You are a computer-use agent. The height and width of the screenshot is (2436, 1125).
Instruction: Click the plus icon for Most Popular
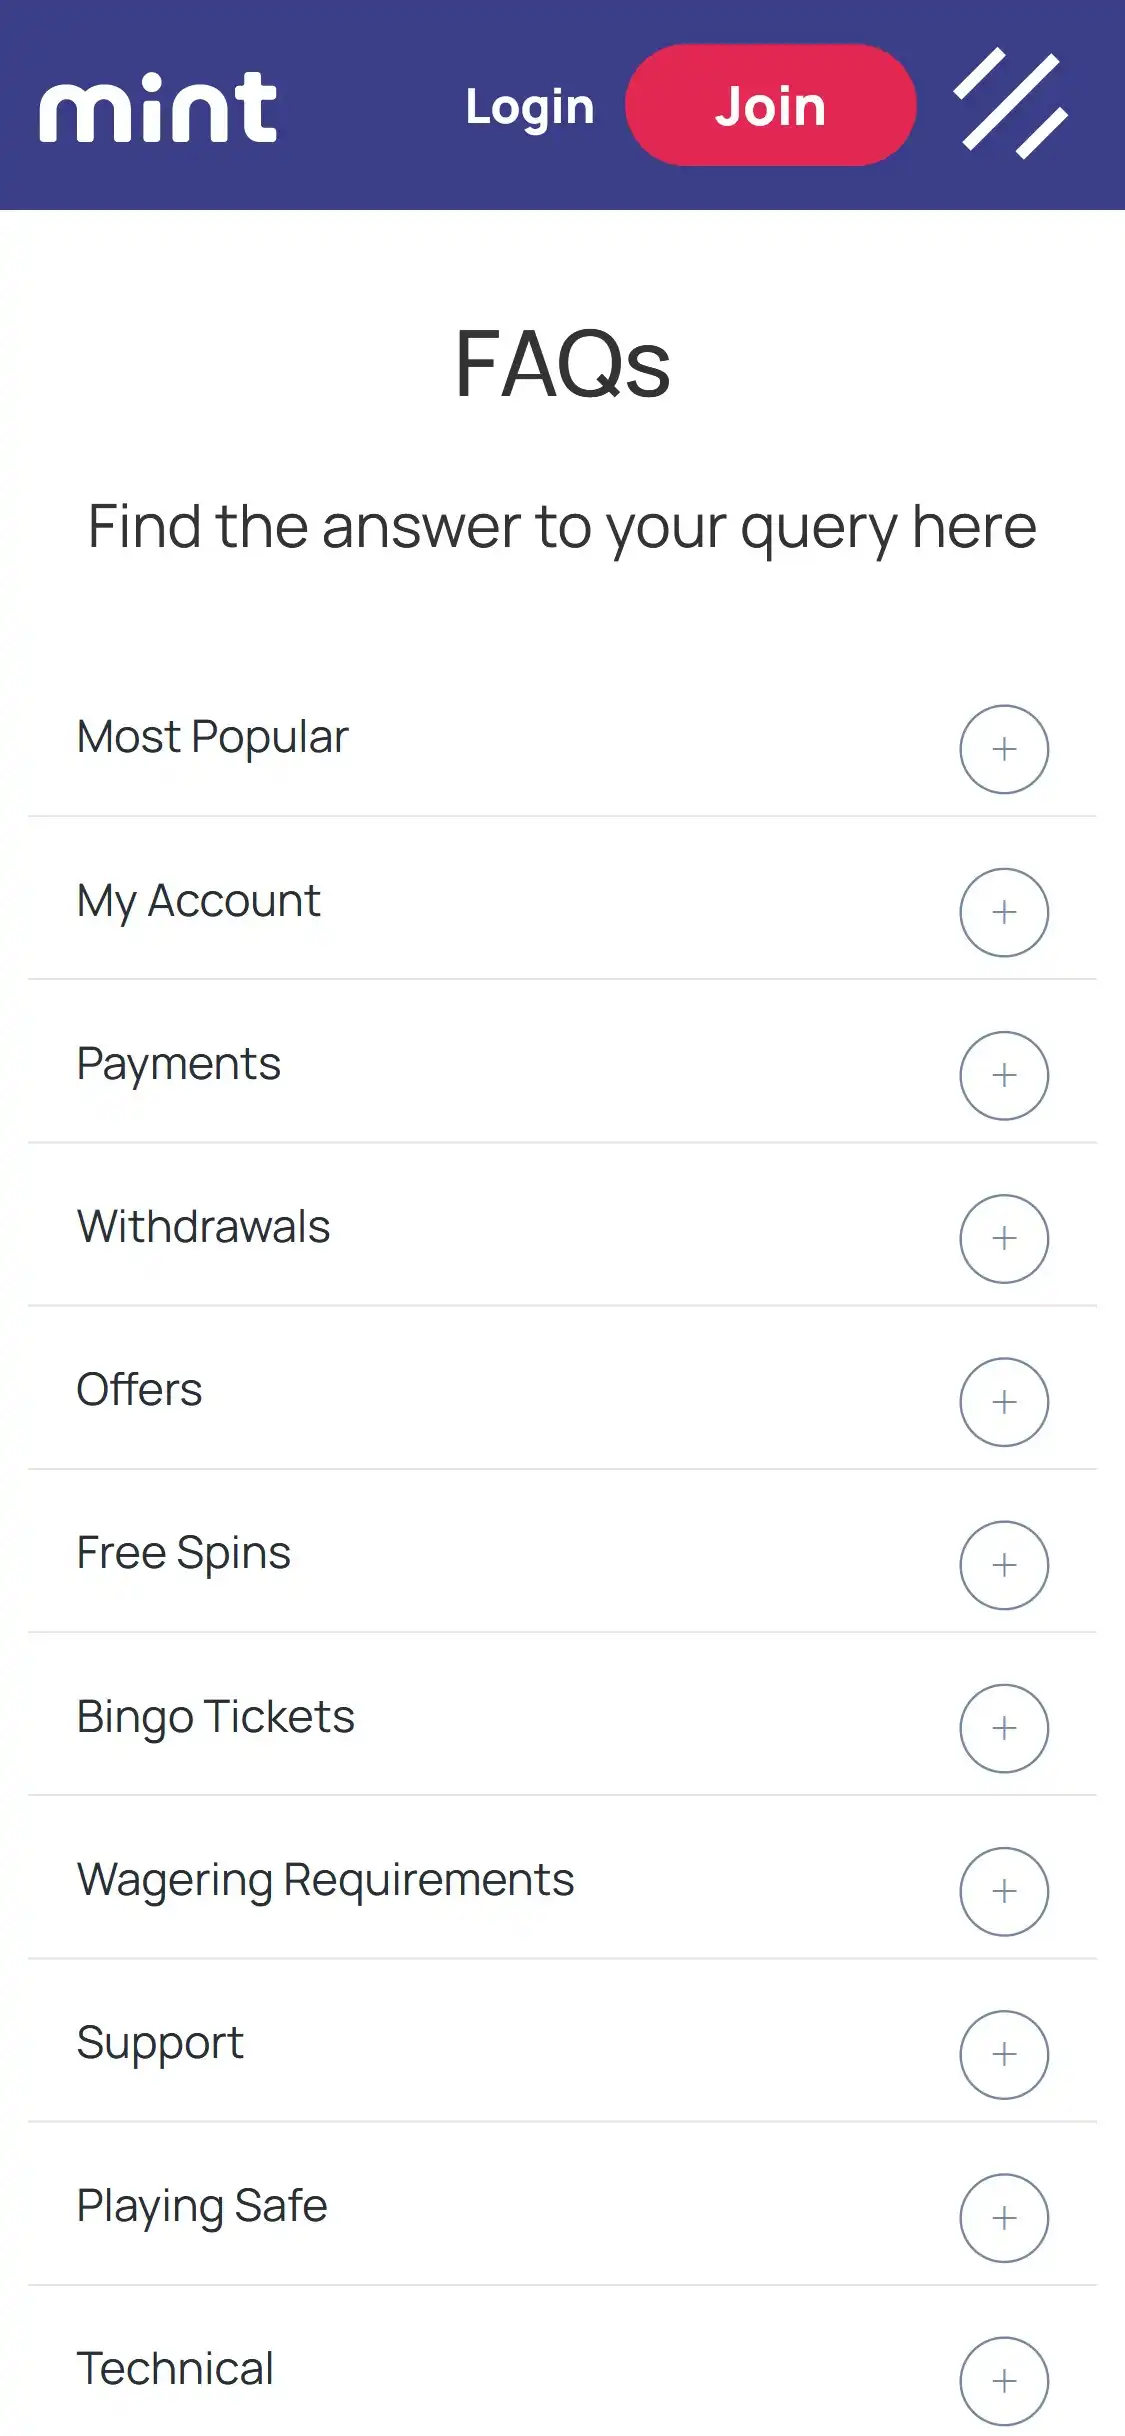[1004, 749]
